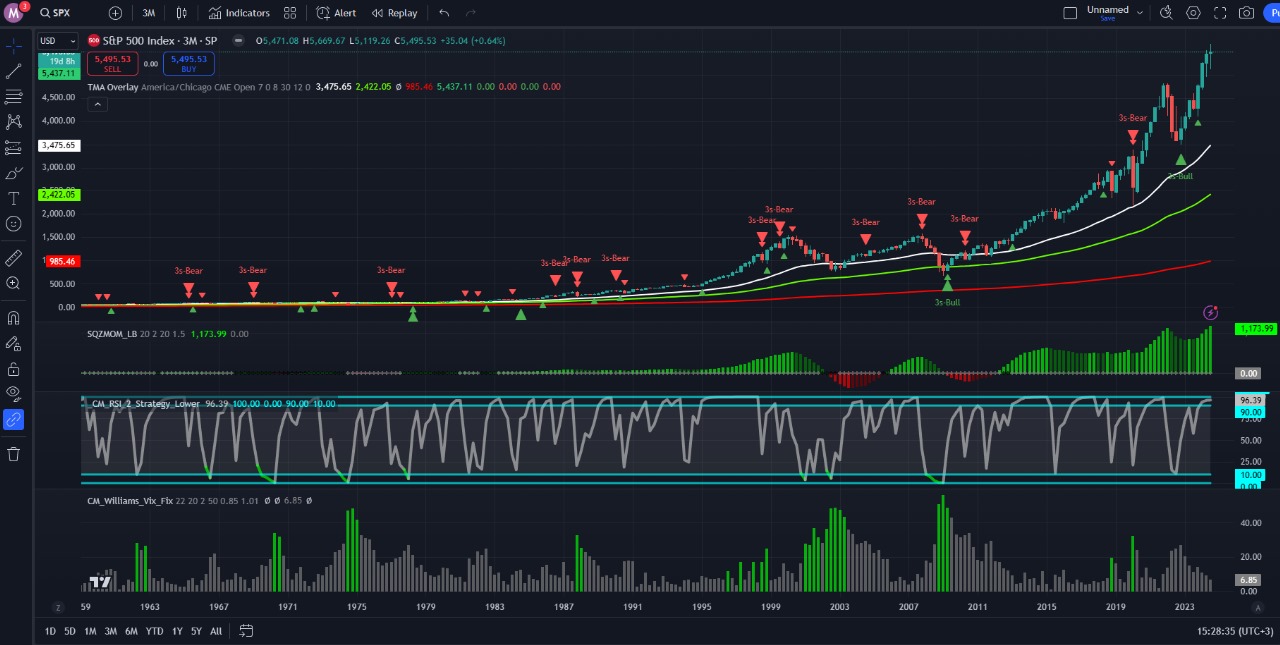Click the blue BUY button
Image resolution: width=1280 pixels, height=645 pixels.
point(188,64)
